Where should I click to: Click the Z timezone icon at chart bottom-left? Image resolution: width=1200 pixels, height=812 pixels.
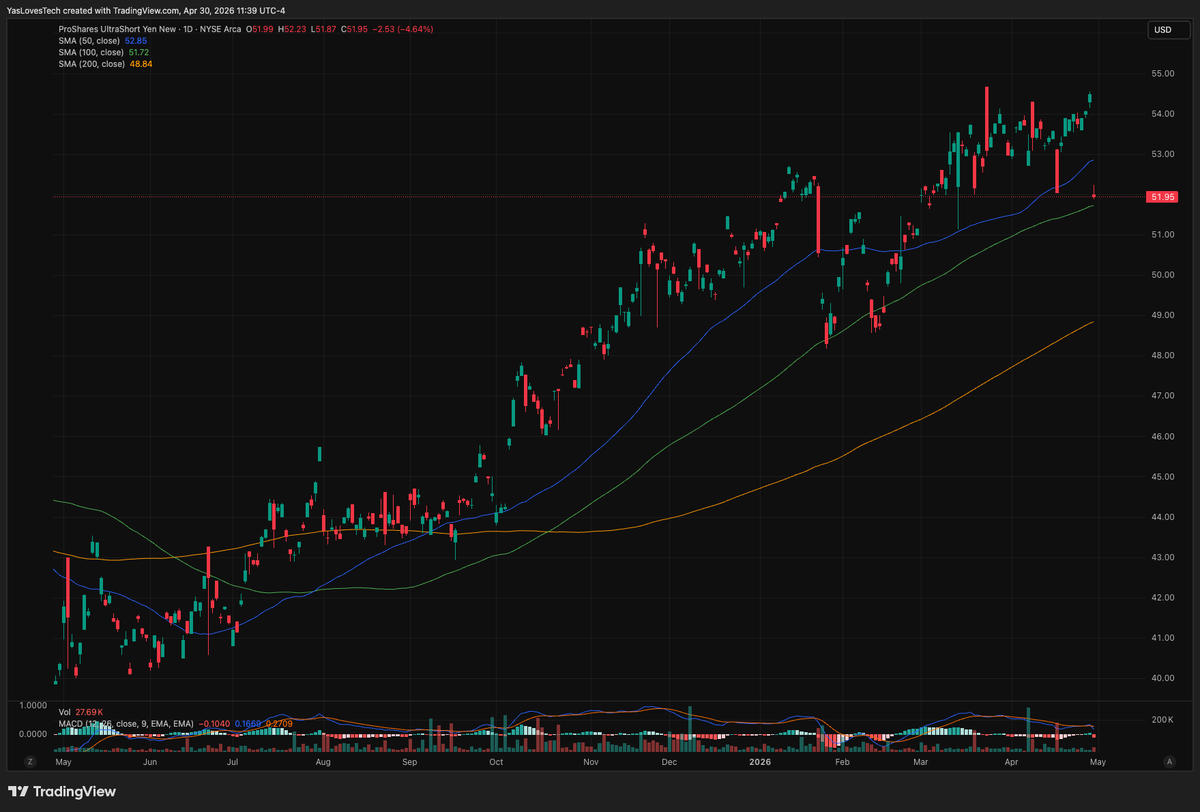[31, 762]
